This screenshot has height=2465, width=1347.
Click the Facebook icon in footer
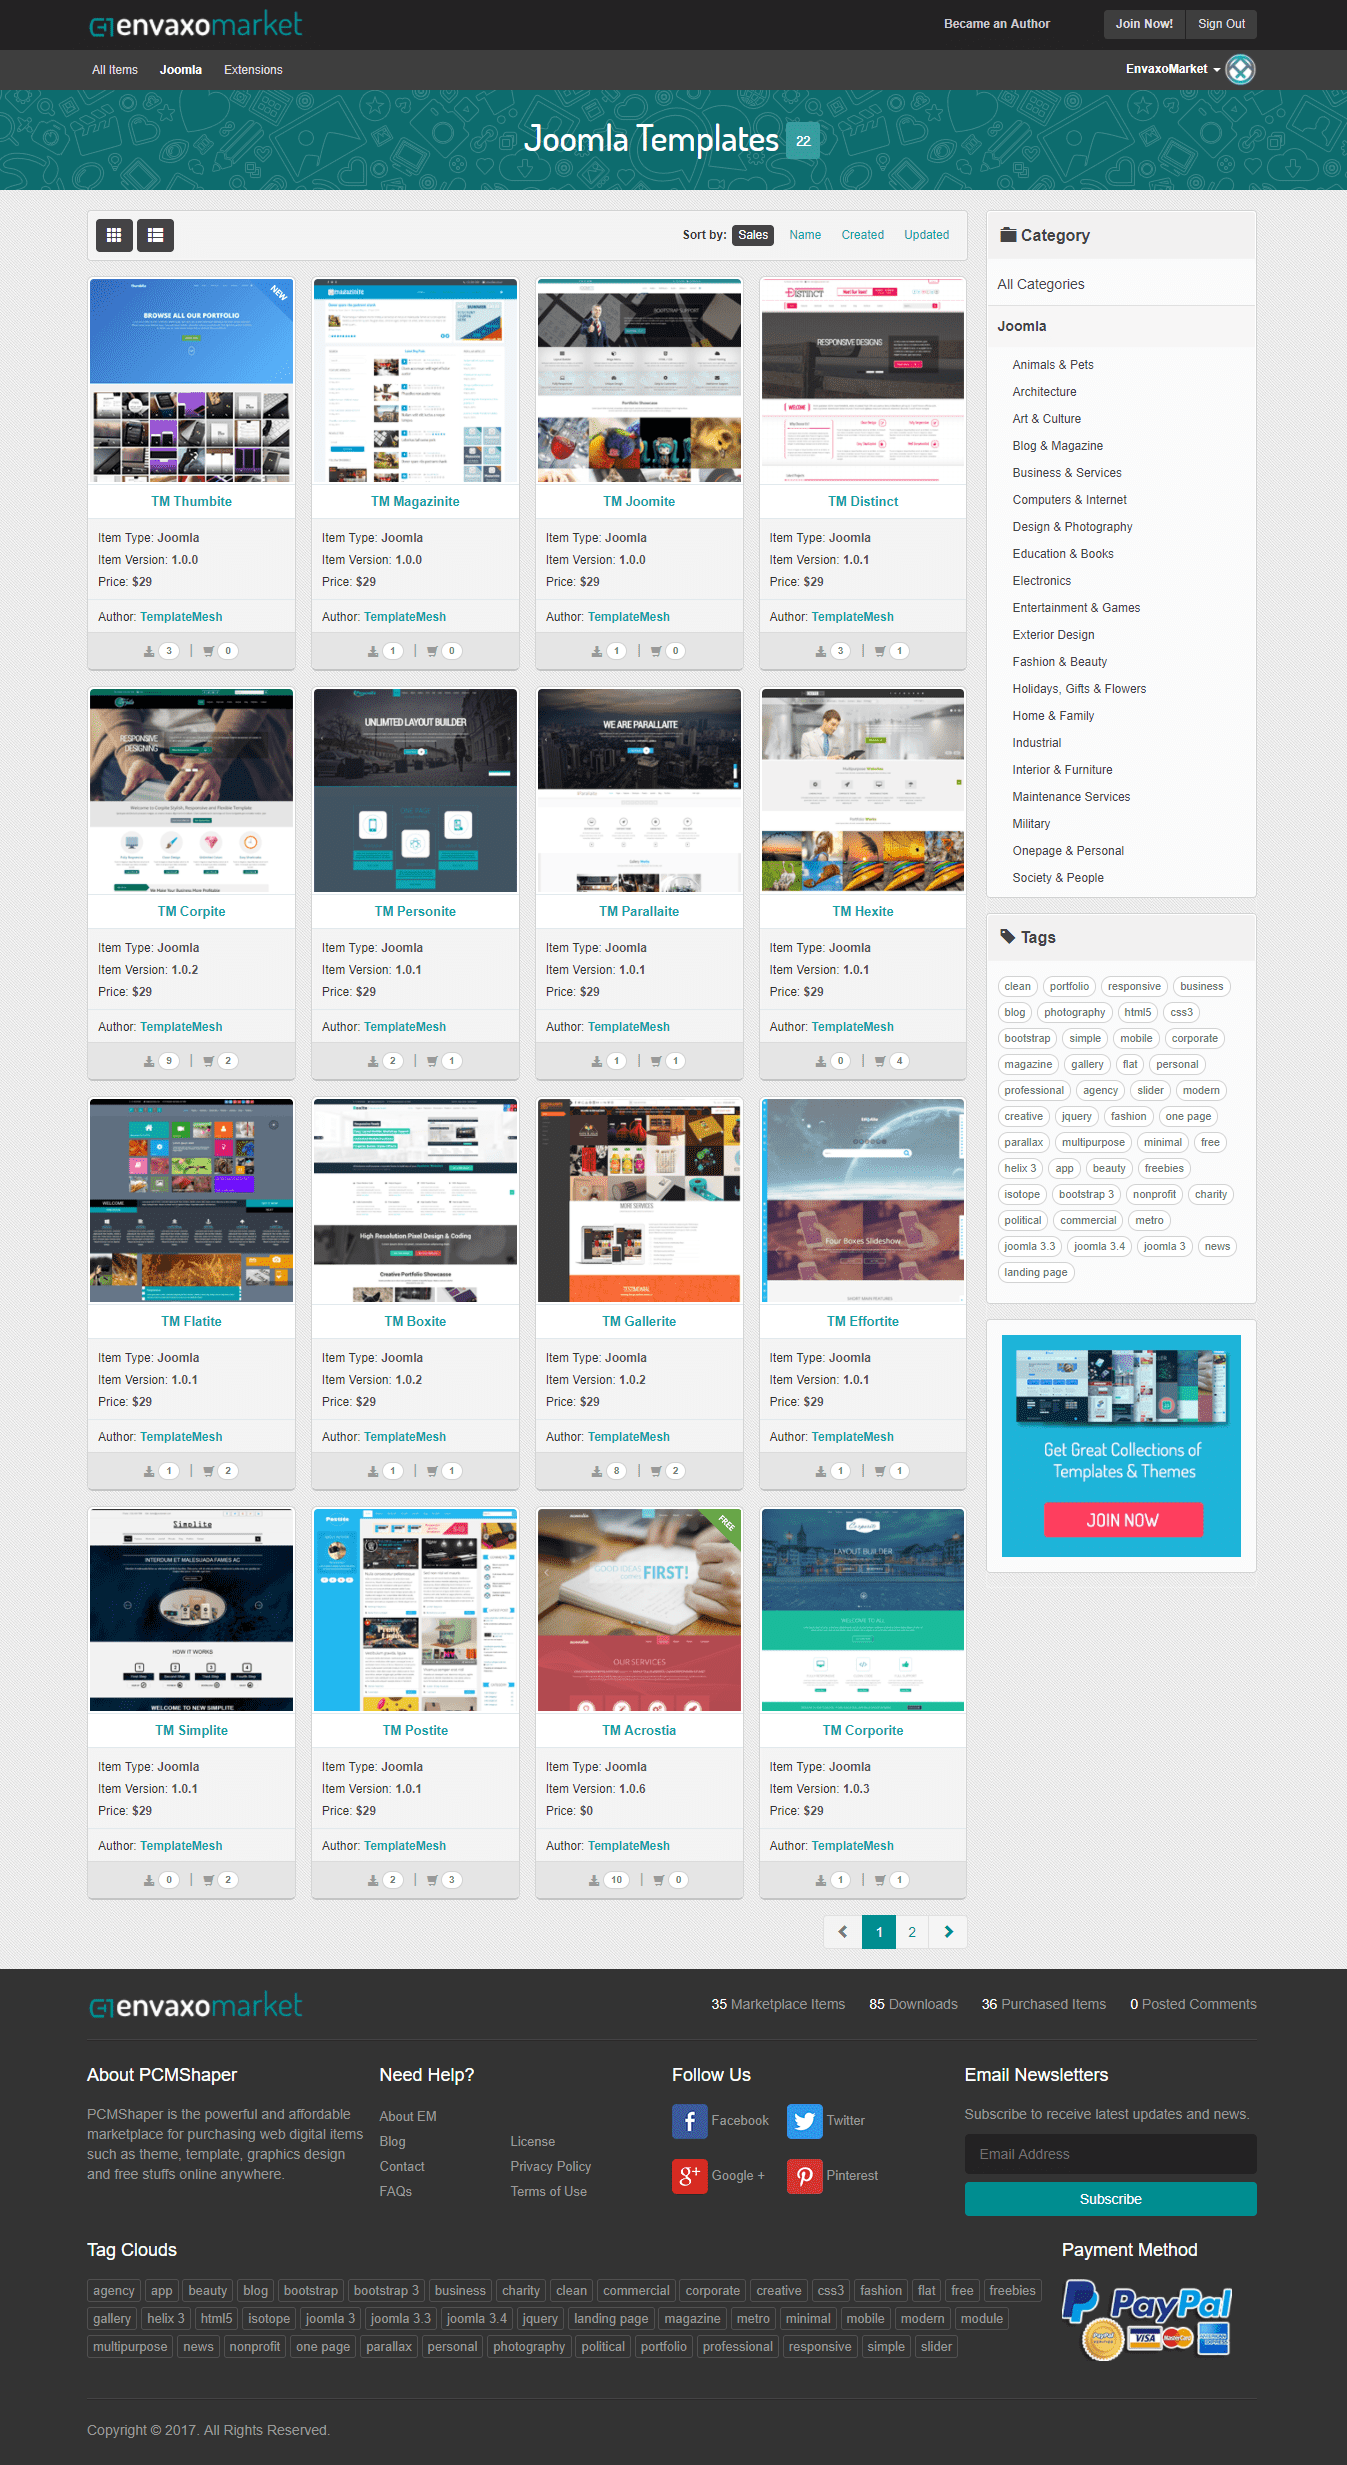point(689,2120)
